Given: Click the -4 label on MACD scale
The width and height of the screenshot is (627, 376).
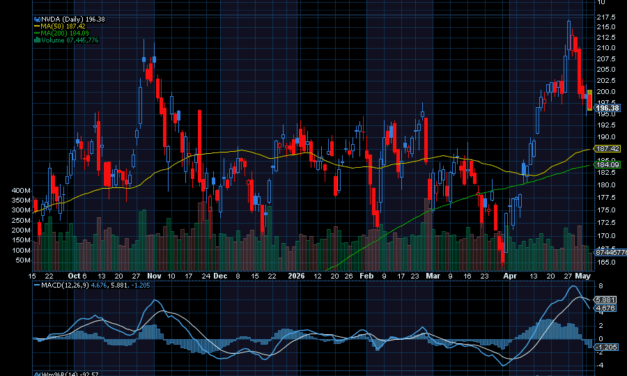Looking at the screenshot, I should (601, 365).
